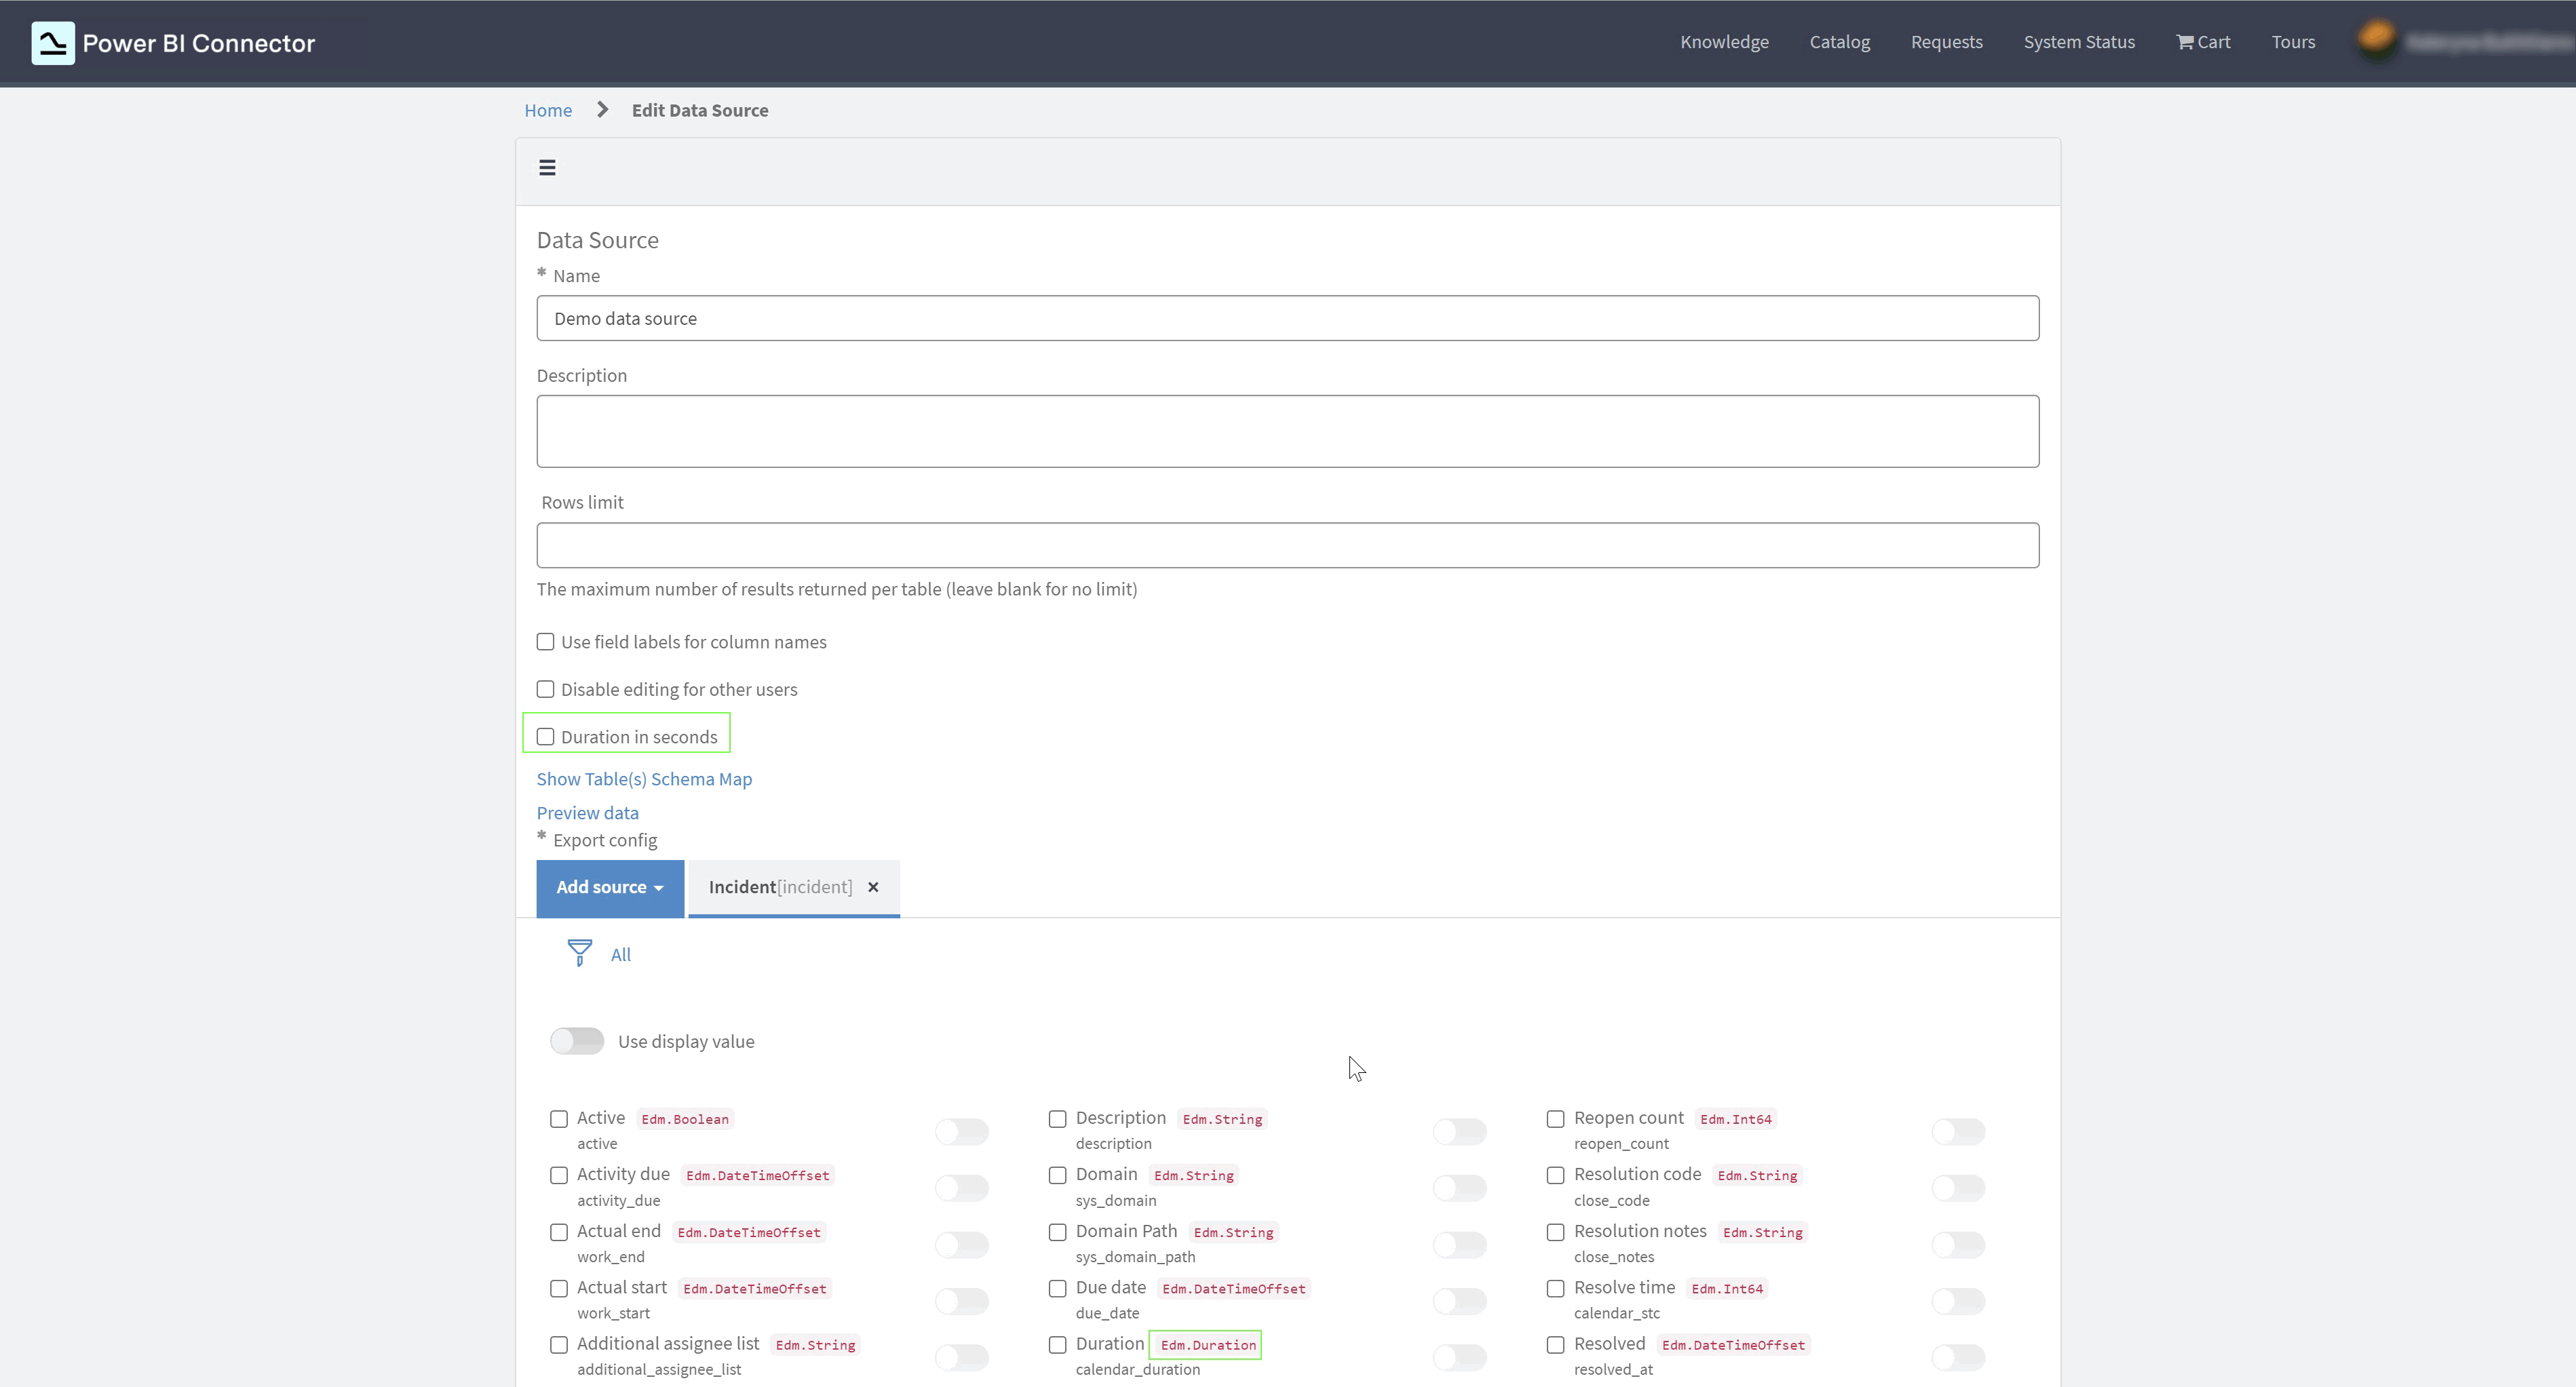Check Use field labels for column names
This screenshot has width=2576, height=1387.
click(x=546, y=642)
